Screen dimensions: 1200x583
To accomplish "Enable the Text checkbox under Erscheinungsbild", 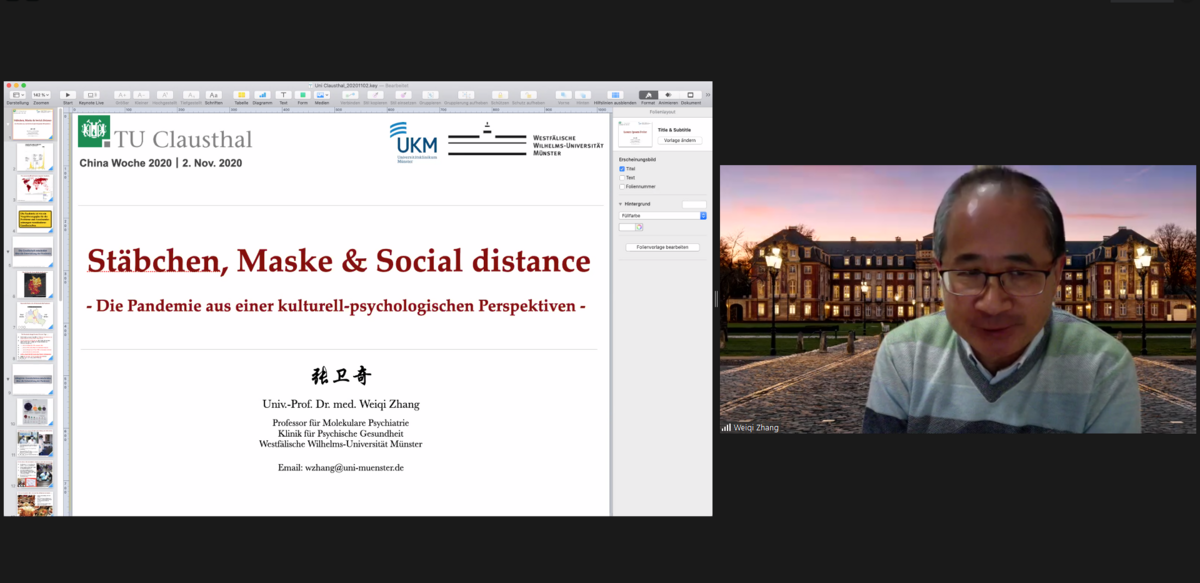I will [x=622, y=178].
